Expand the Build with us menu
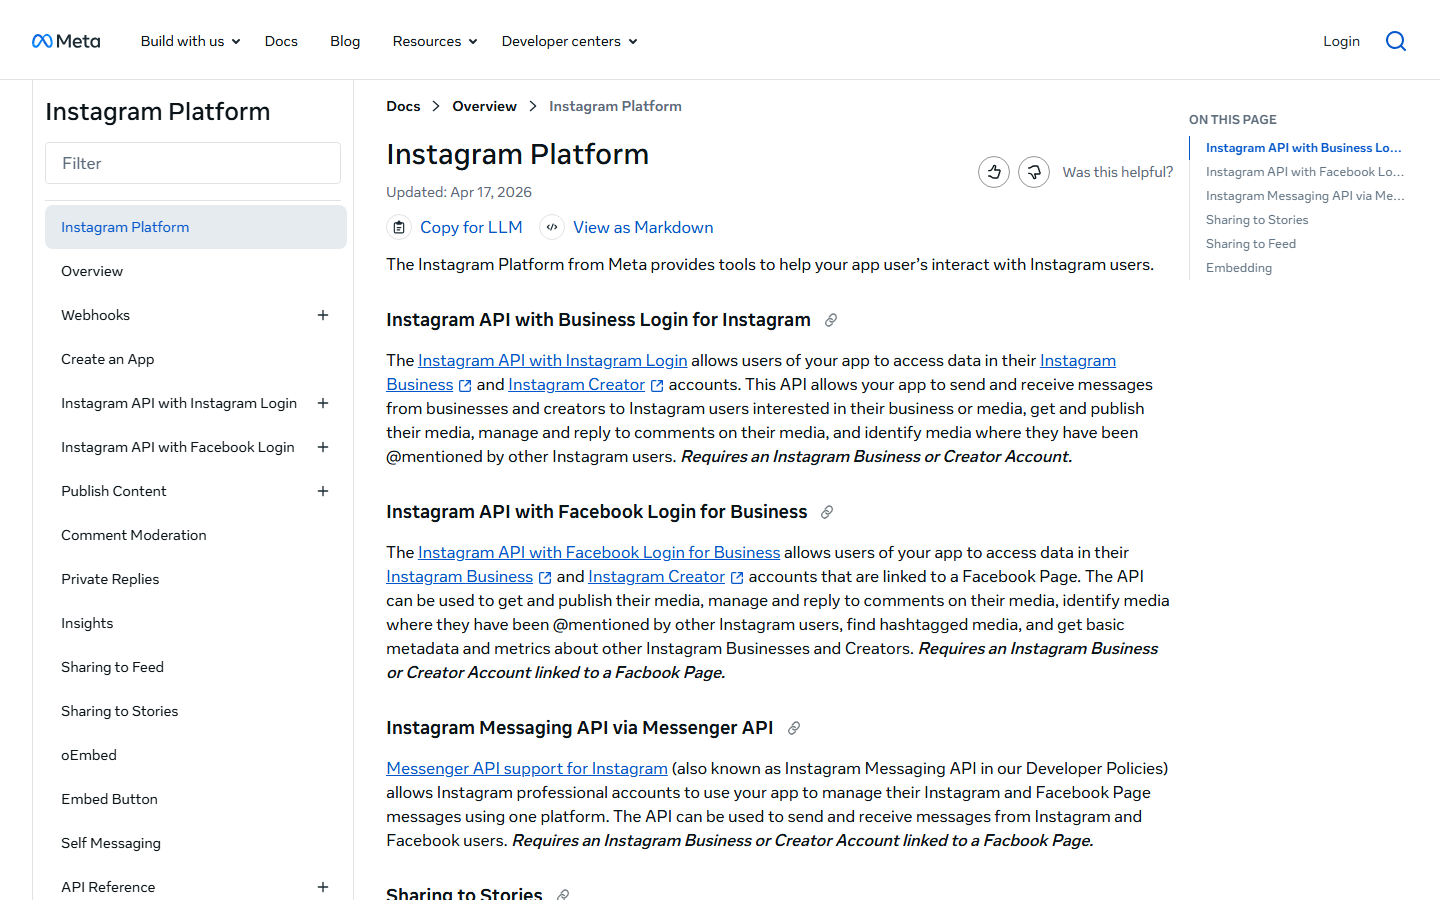 pyautogui.click(x=190, y=41)
